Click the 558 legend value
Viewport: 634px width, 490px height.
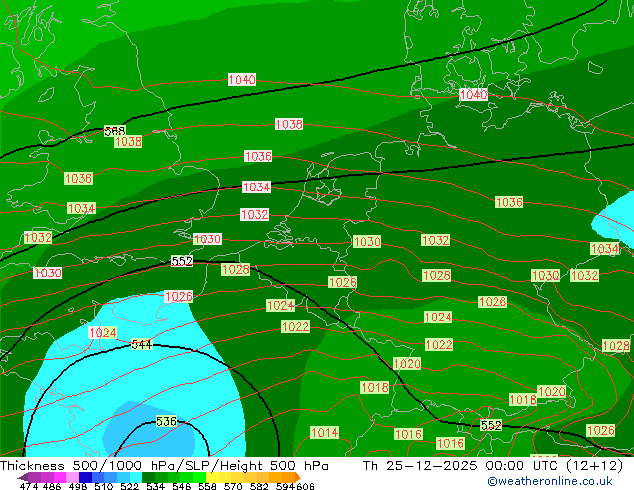click(x=207, y=486)
